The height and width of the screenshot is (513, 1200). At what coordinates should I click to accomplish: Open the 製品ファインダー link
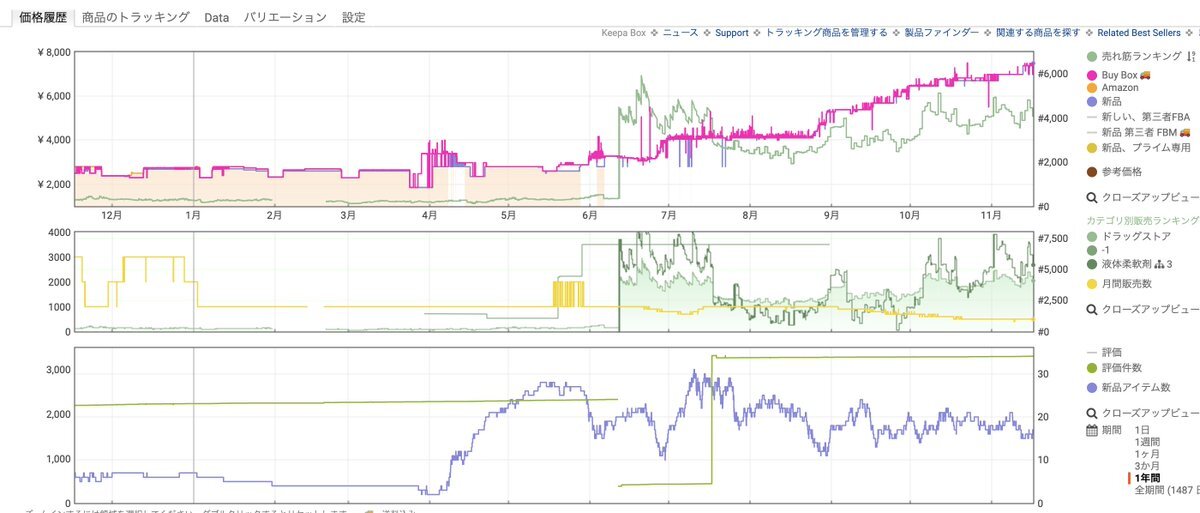(942, 33)
